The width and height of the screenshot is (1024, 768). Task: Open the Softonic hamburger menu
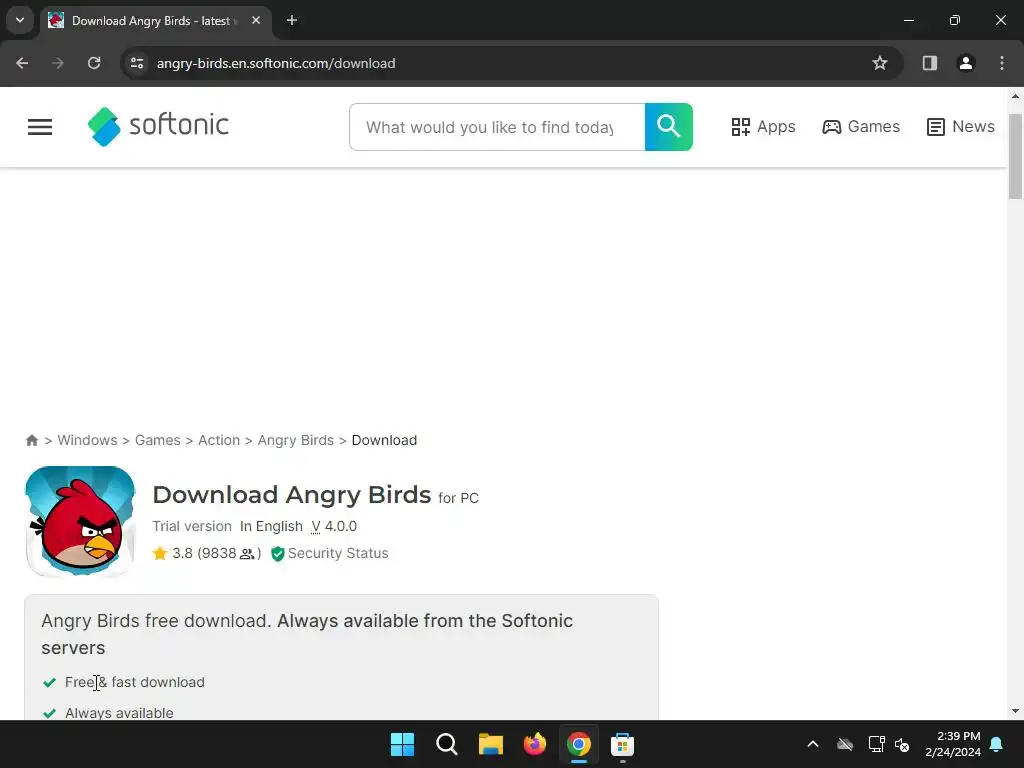coord(40,127)
